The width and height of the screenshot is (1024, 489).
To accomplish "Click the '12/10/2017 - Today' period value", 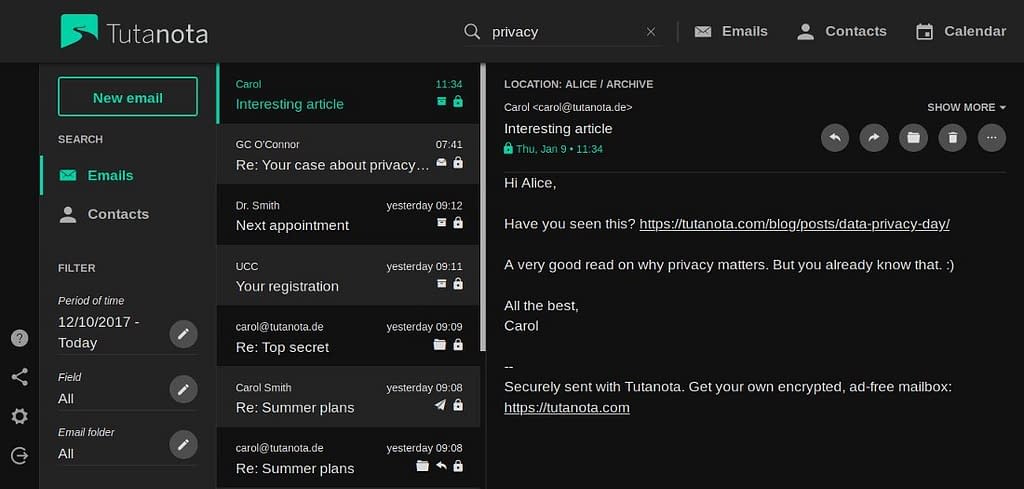I will coord(99,332).
